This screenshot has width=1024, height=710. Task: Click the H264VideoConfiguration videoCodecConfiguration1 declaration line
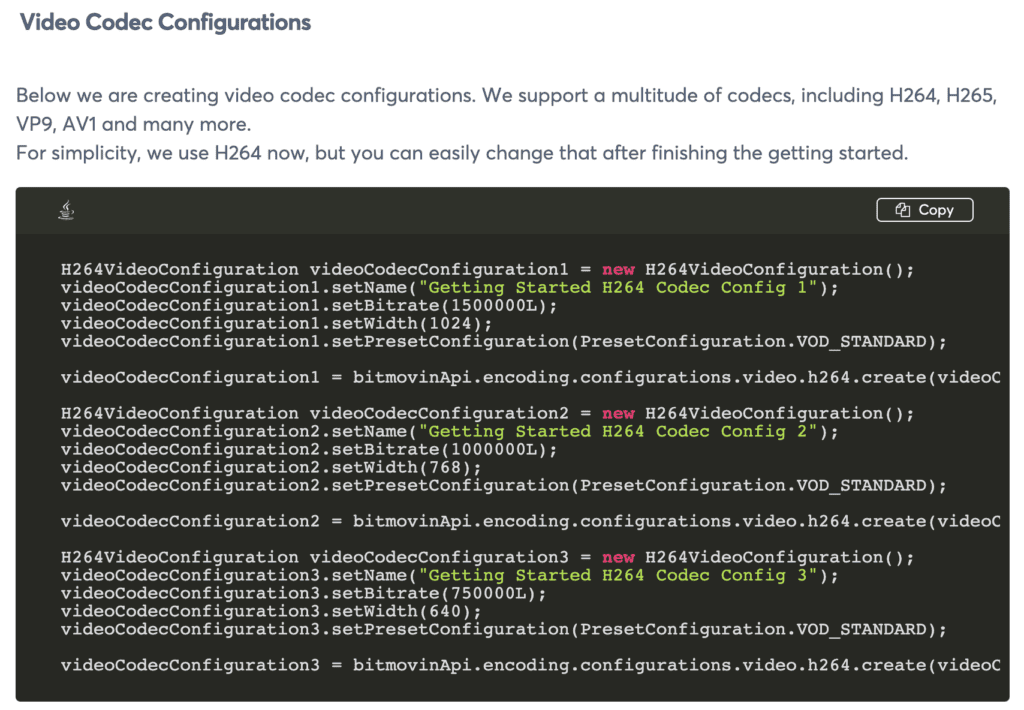pyautogui.click(x=487, y=270)
